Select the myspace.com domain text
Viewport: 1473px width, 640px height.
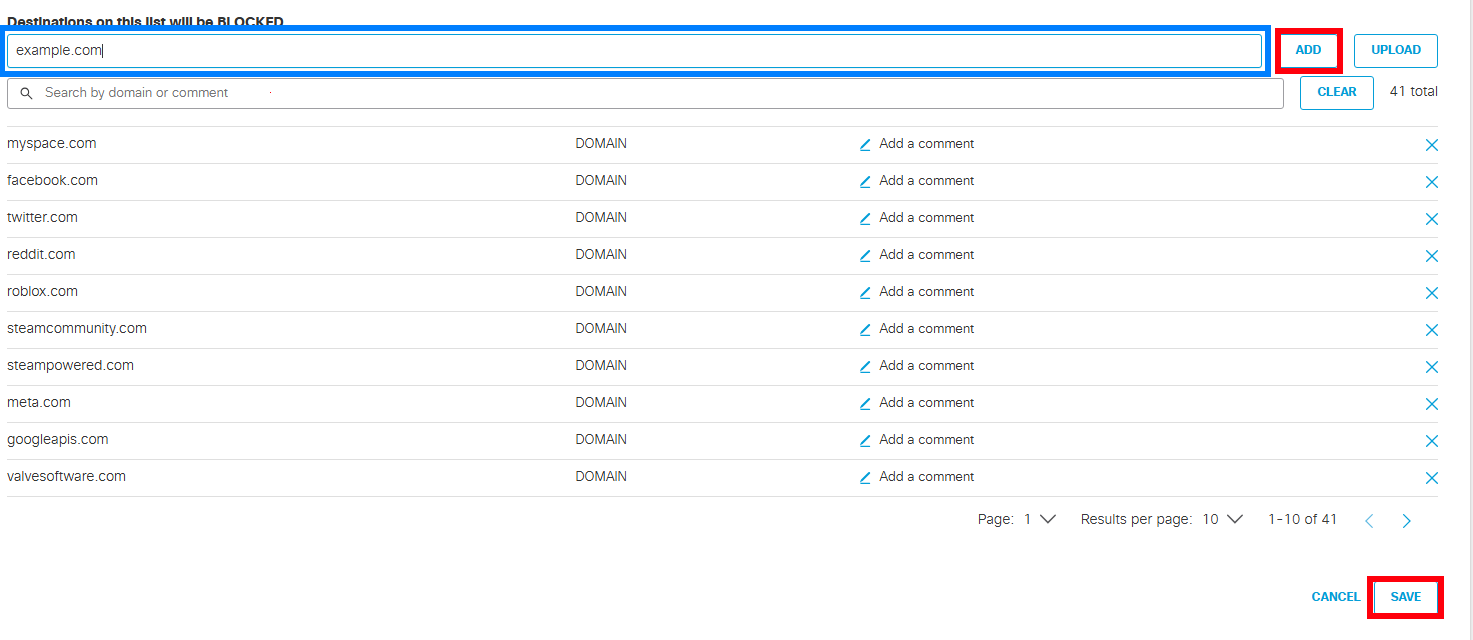52,144
